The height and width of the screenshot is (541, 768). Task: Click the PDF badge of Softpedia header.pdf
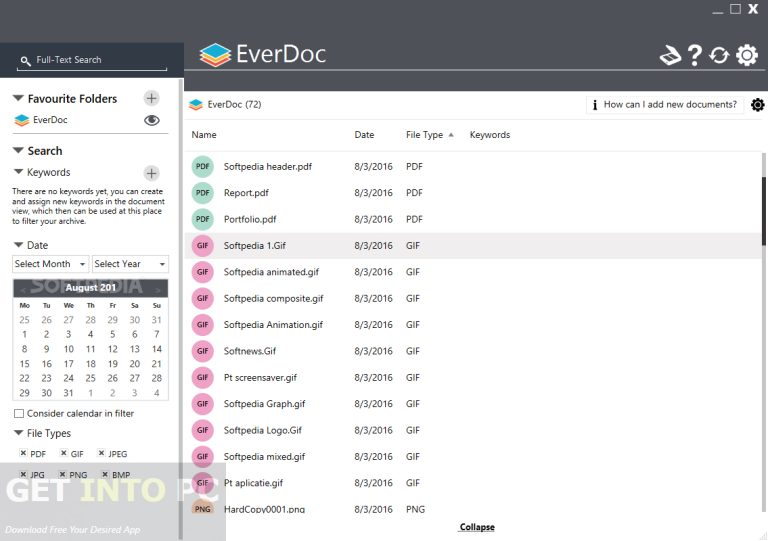[202, 166]
